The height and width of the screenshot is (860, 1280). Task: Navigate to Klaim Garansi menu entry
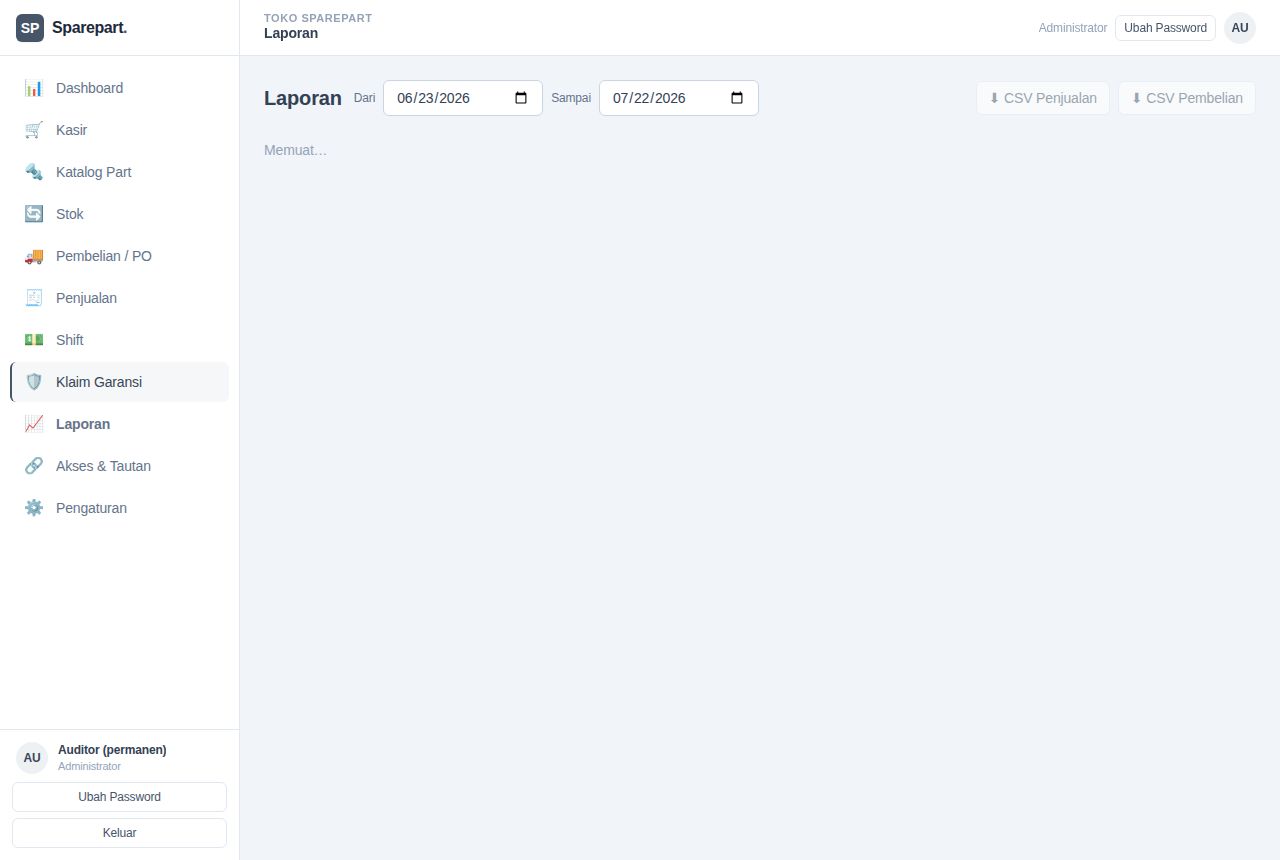[x=120, y=382]
